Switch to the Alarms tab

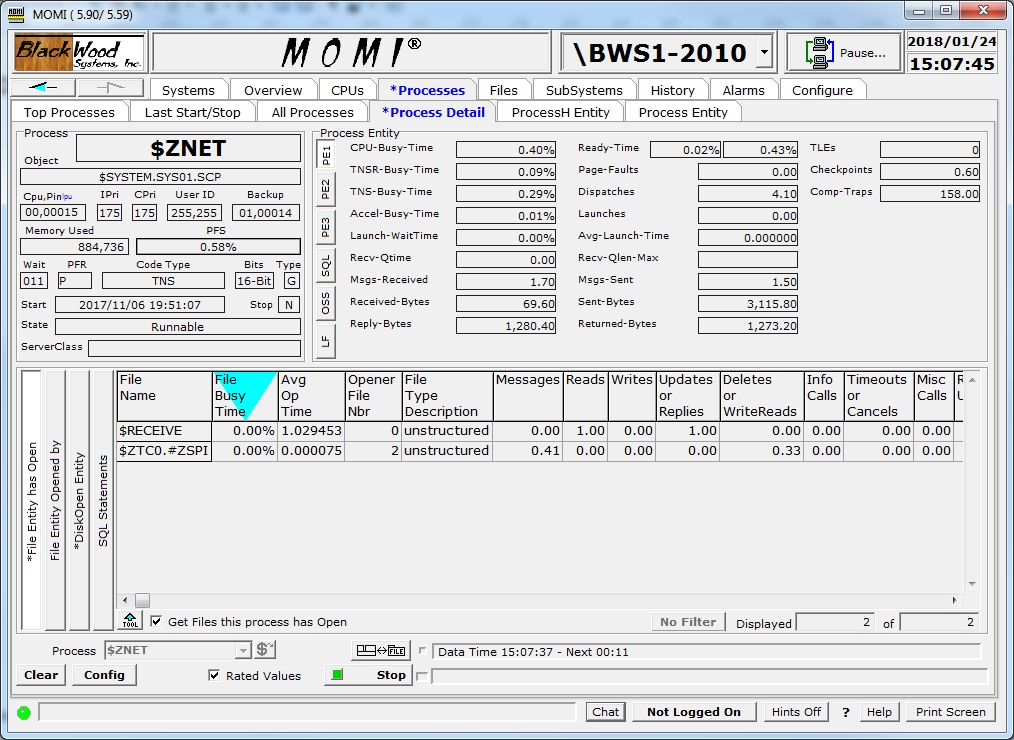743,90
